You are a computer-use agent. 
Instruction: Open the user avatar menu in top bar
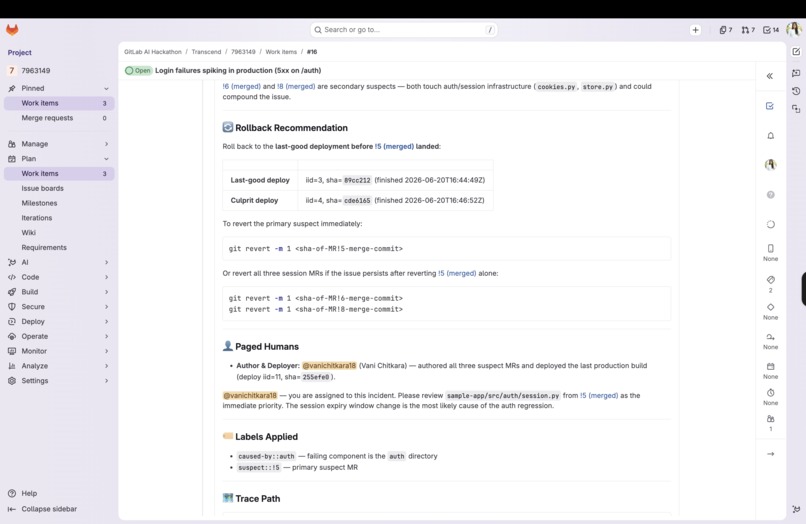[794, 29]
